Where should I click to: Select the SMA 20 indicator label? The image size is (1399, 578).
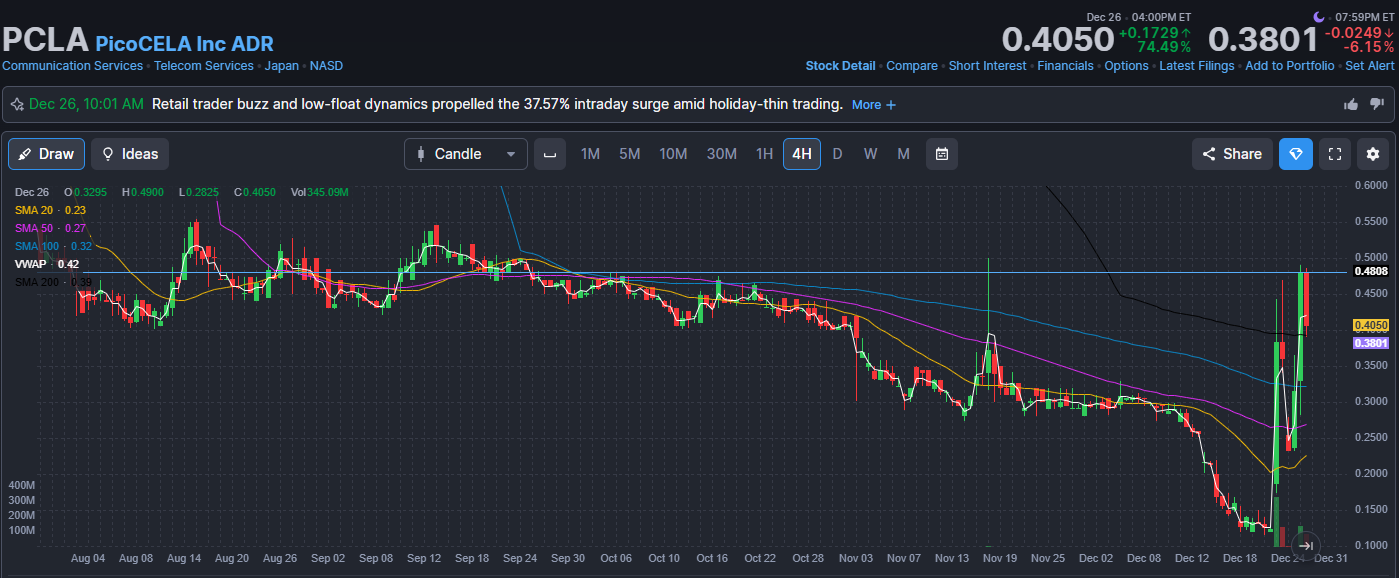pyautogui.click(x=50, y=210)
